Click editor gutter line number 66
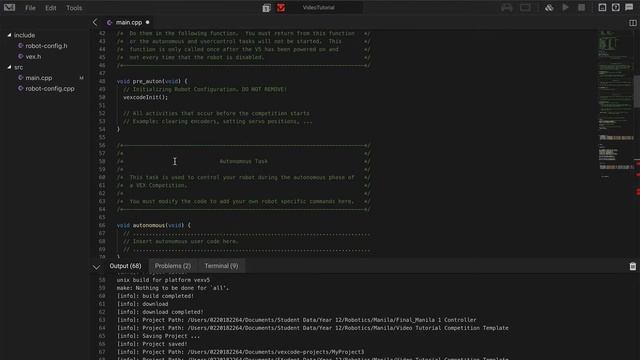Viewport: 640px width, 360px height. pos(102,225)
